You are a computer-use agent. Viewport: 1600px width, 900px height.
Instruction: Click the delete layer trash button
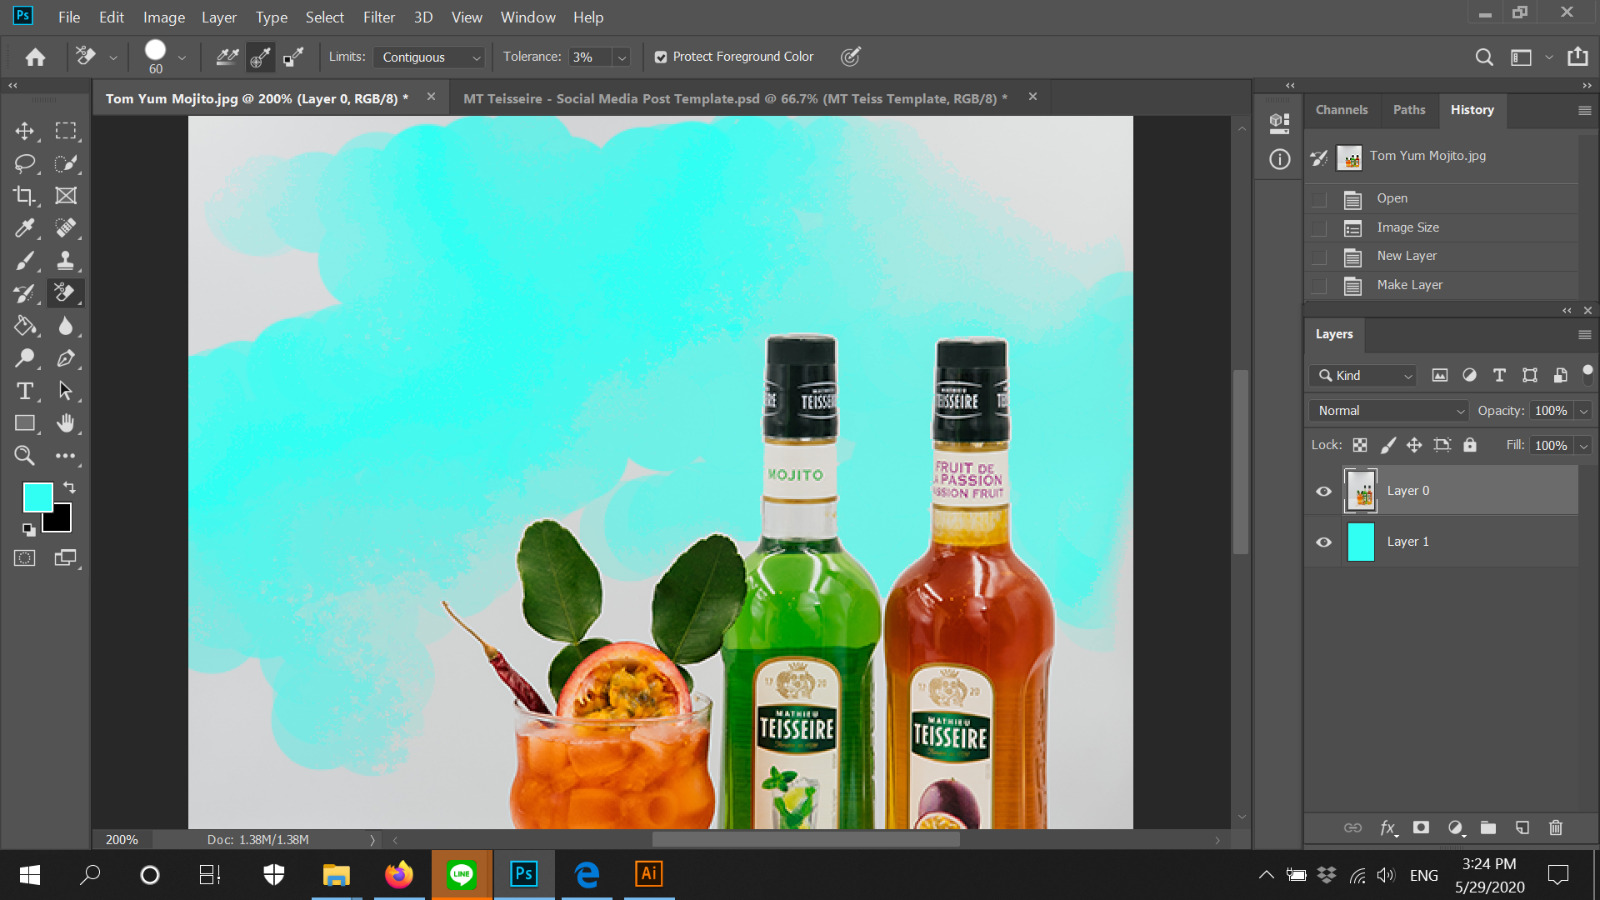[1556, 828]
